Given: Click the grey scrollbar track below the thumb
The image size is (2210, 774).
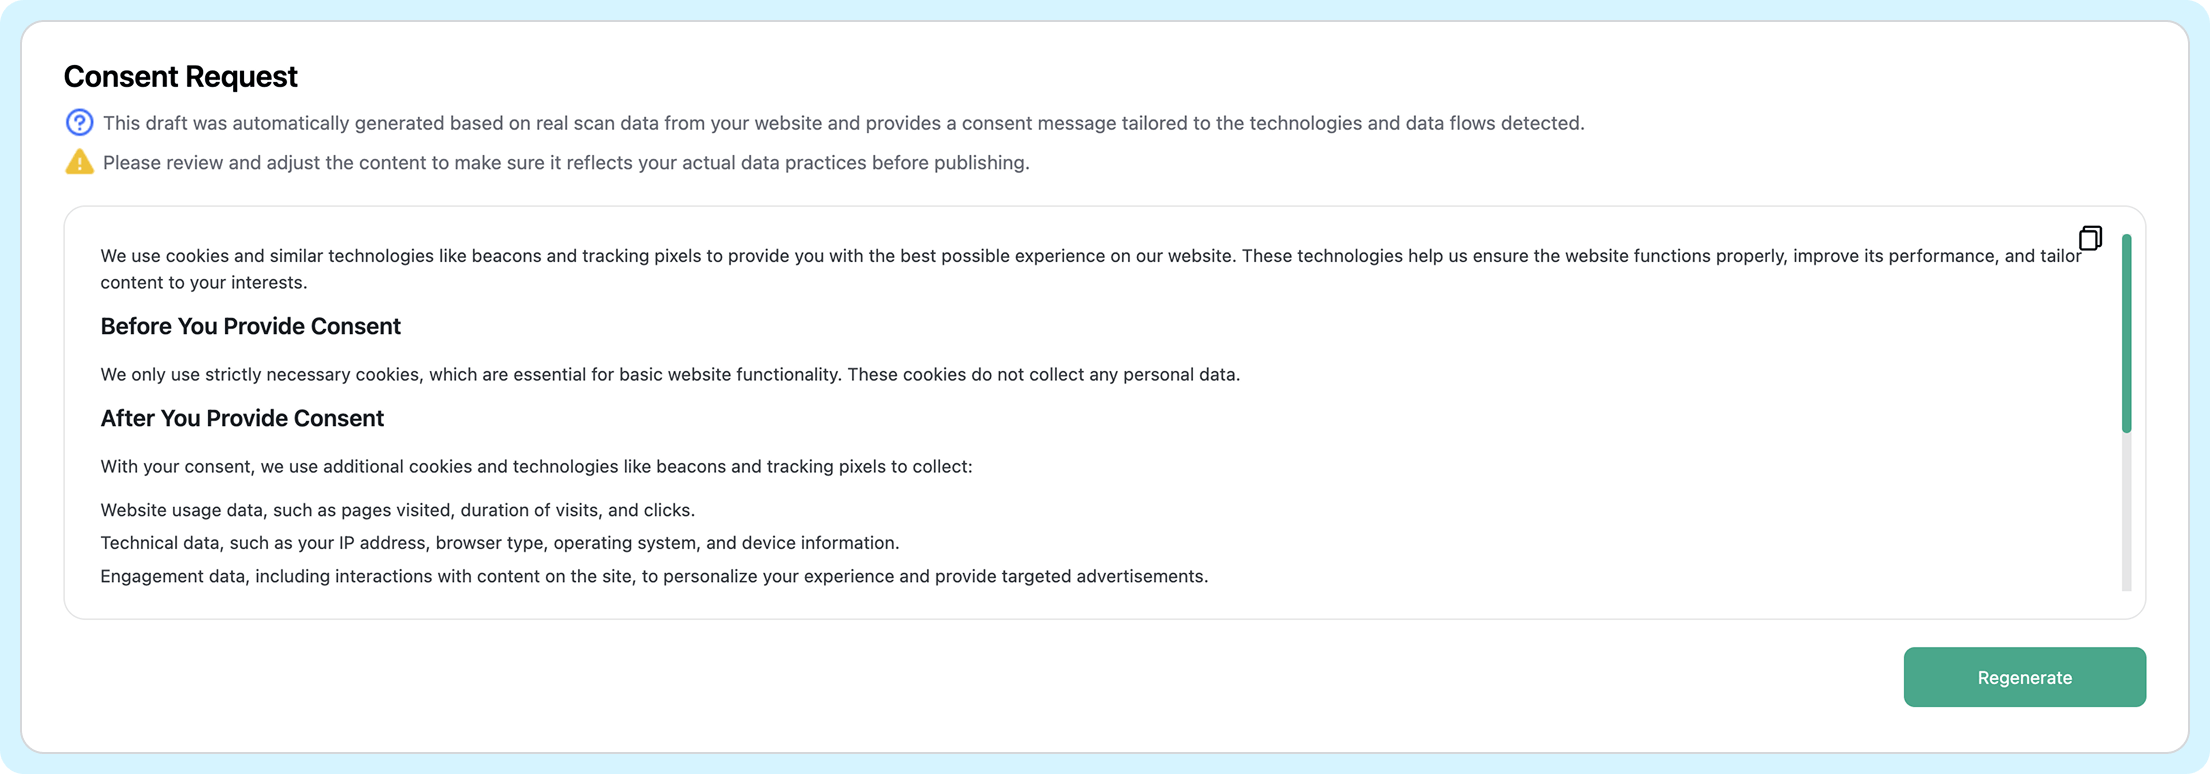Looking at the screenshot, I should tap(2126, 512).
